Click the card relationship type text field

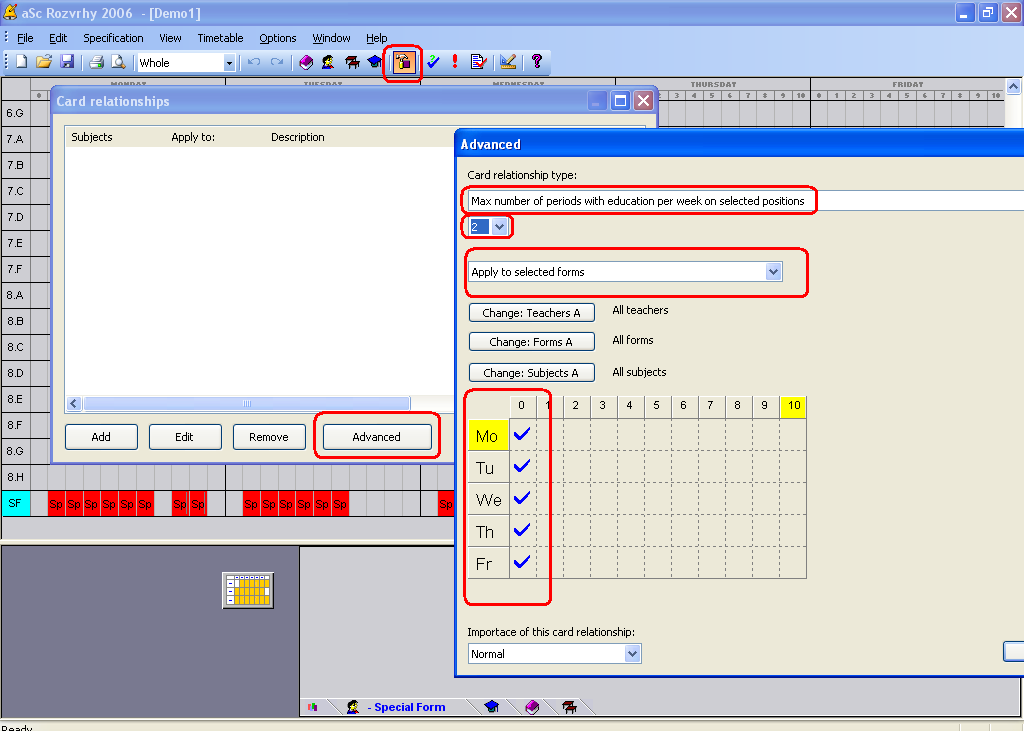640,201
